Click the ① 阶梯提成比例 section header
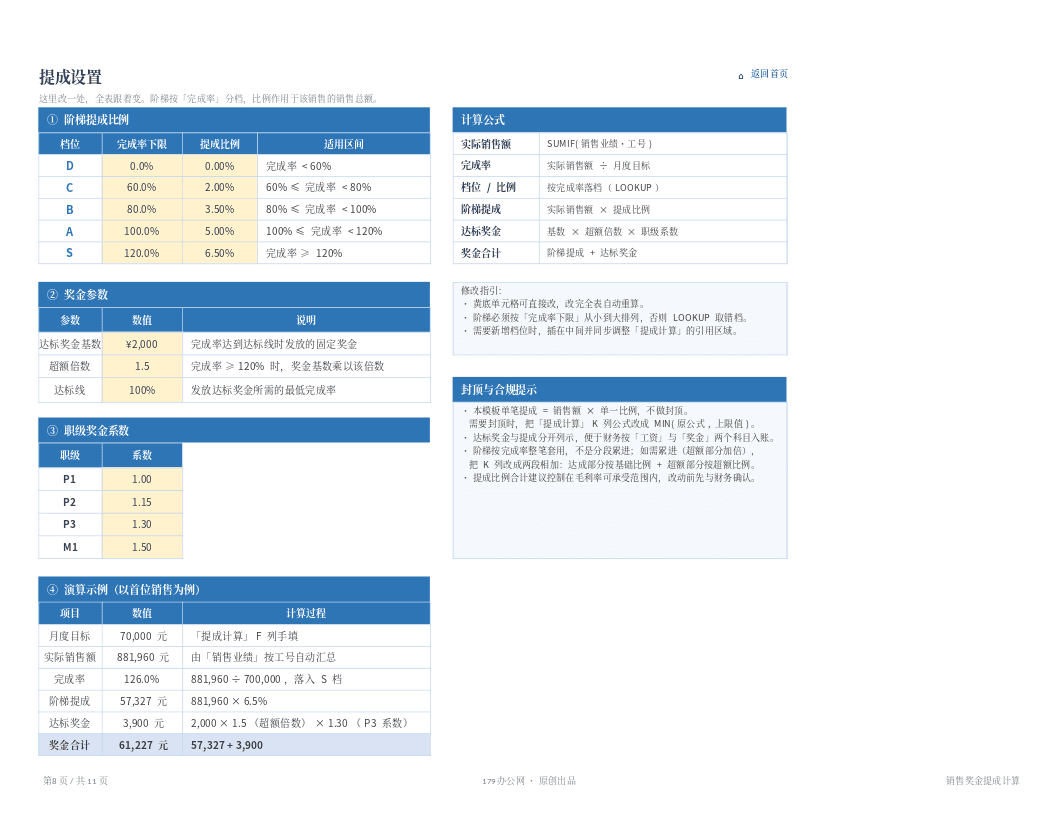 coord(234,120)
